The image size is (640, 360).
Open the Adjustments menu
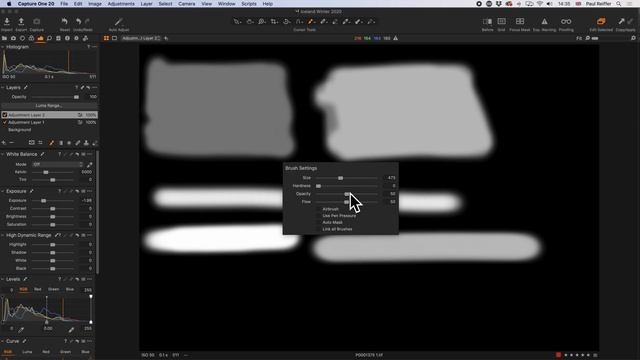tap(121, 4)
